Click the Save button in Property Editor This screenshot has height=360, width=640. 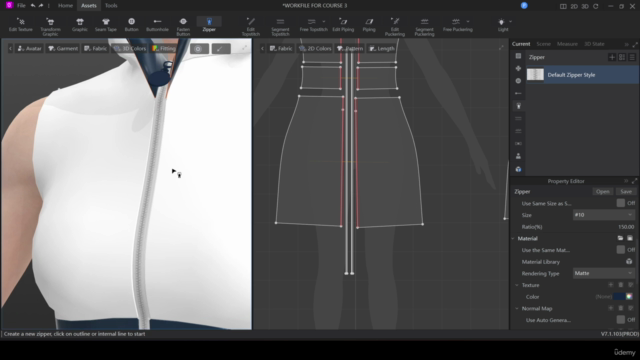coord(626,191)
